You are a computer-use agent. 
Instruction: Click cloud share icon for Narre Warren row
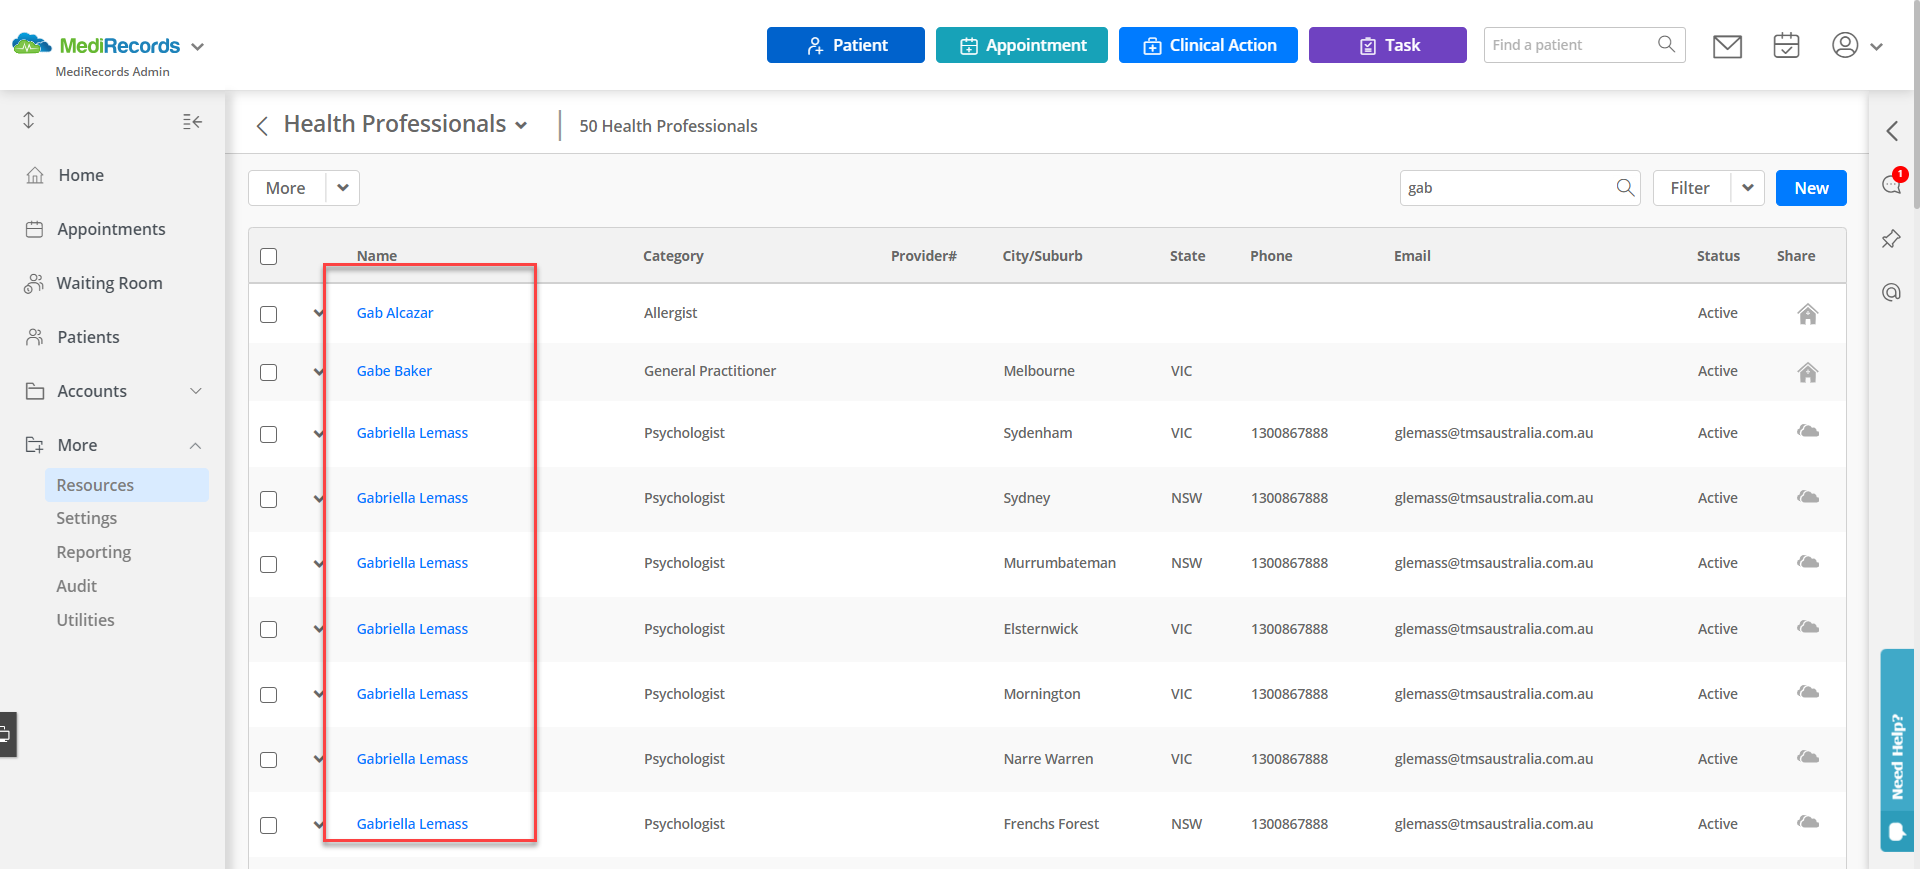[1807, 757]
